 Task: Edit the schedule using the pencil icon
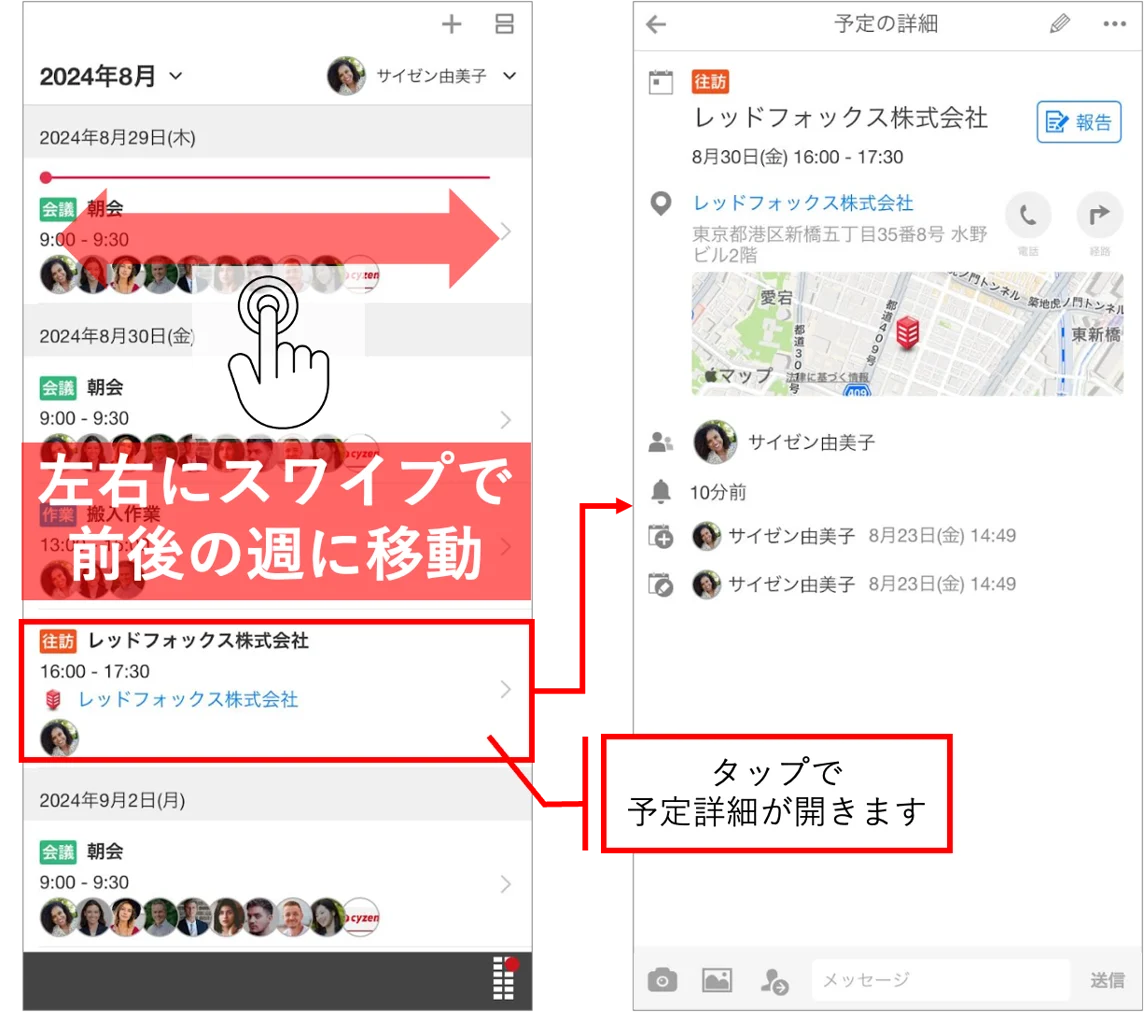[1059, 24]
